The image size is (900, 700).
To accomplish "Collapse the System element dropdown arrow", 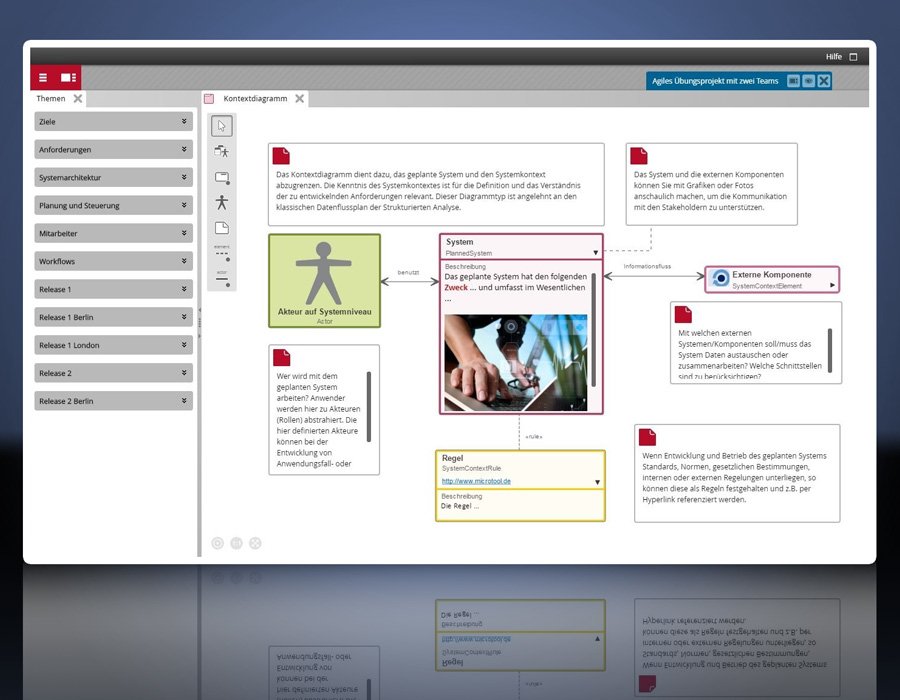I will (x=596, y=253).
